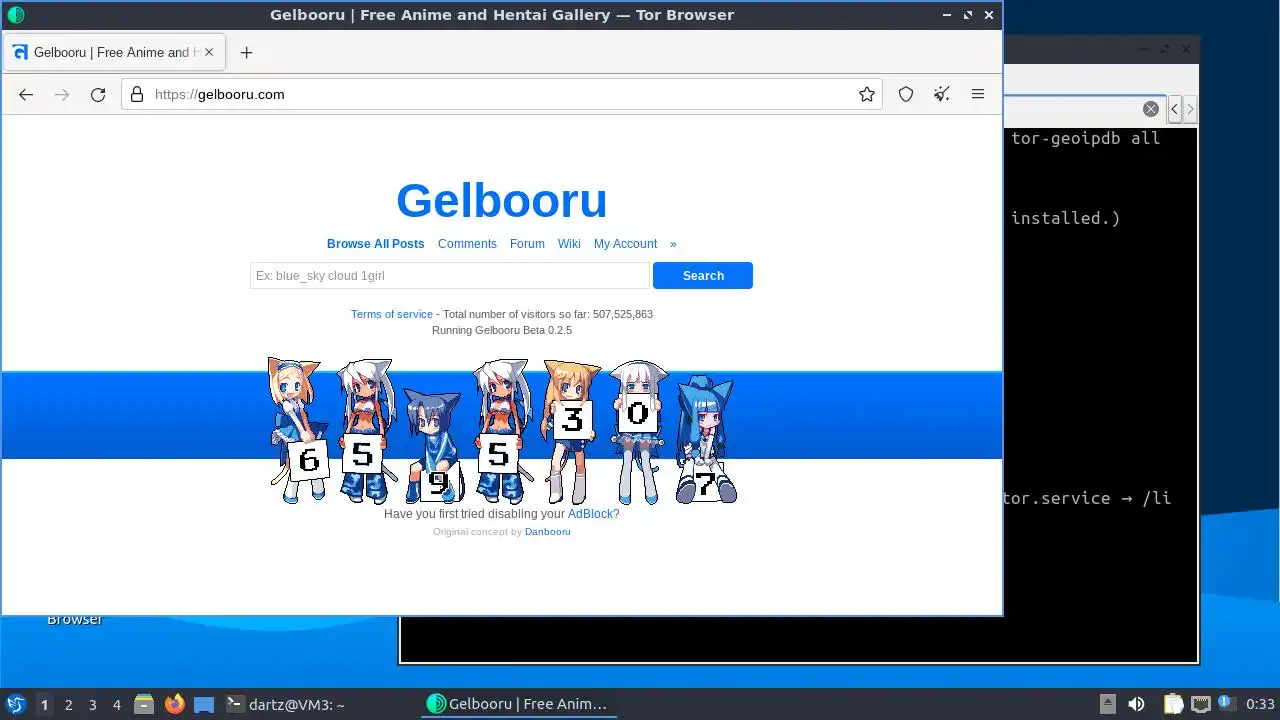Image resolution: width=1280 pixels, height=720 pixels.
Task: Open the clipboard manager tray icon
Action: [1173, 705]
